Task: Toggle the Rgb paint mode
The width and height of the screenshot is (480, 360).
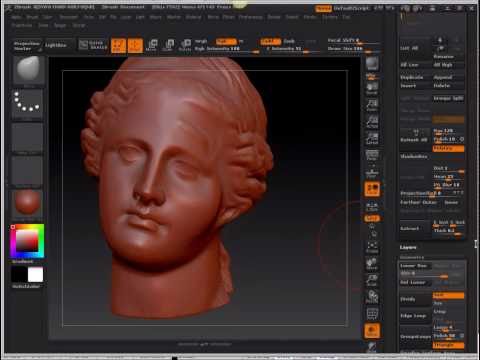Action: (226, 41)
